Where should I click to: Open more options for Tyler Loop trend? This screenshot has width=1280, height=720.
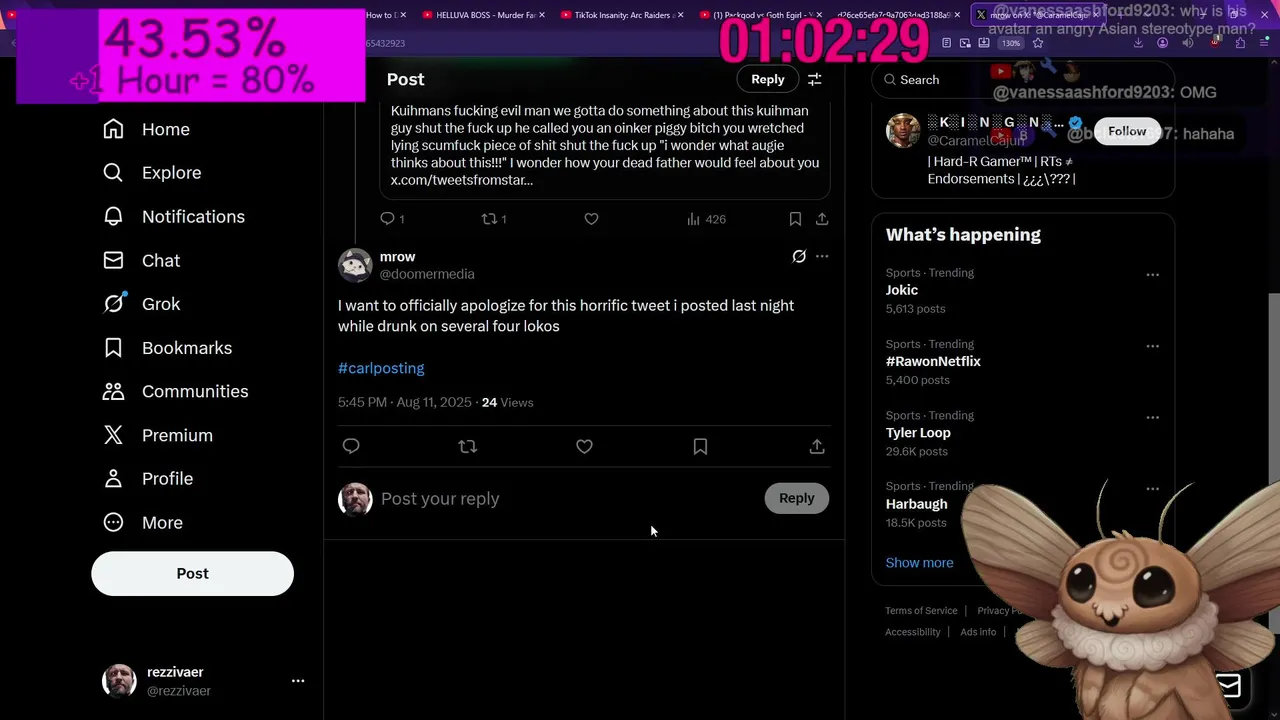click(1153, 417)
